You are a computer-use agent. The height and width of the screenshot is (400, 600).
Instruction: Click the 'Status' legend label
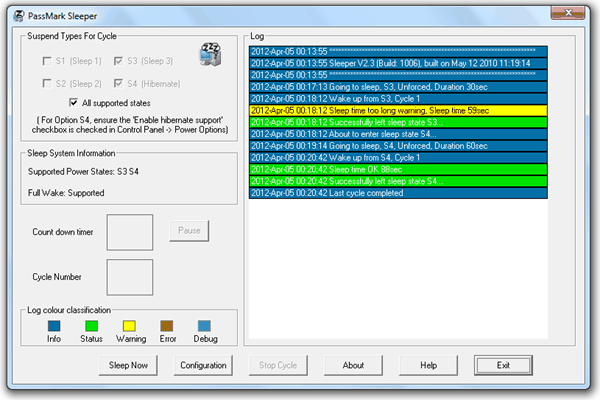(x=91, y=339)
